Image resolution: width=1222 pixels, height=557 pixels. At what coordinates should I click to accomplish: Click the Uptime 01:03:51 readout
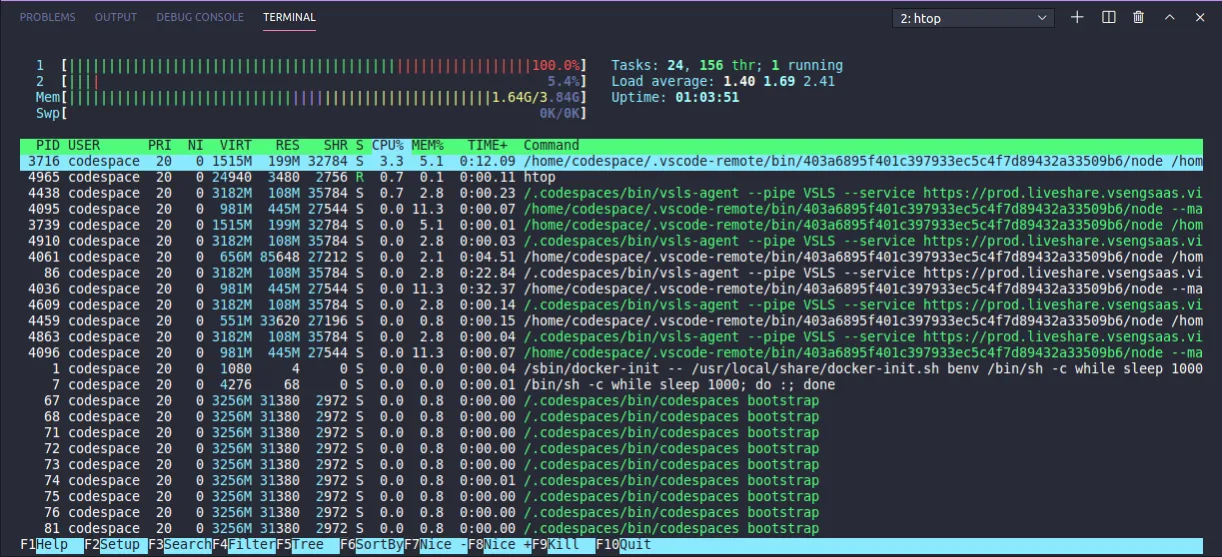(675, 97)
